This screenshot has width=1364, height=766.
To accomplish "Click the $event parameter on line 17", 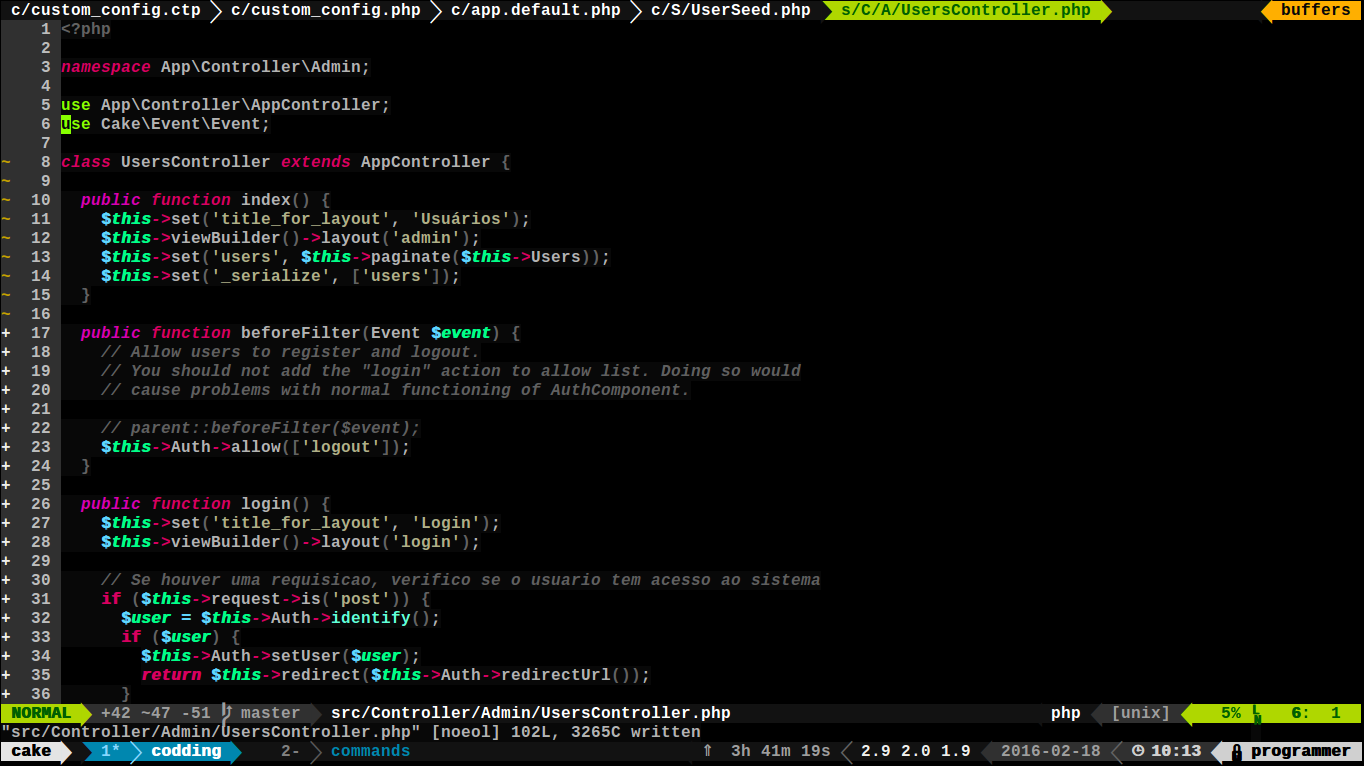I will coord(460,333).
